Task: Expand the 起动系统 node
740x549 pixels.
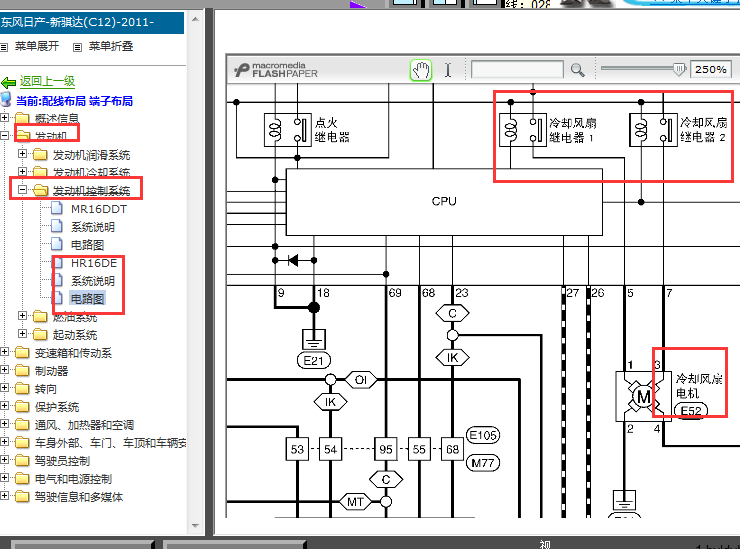Action: pyautogui.click(x=22, y=333)
